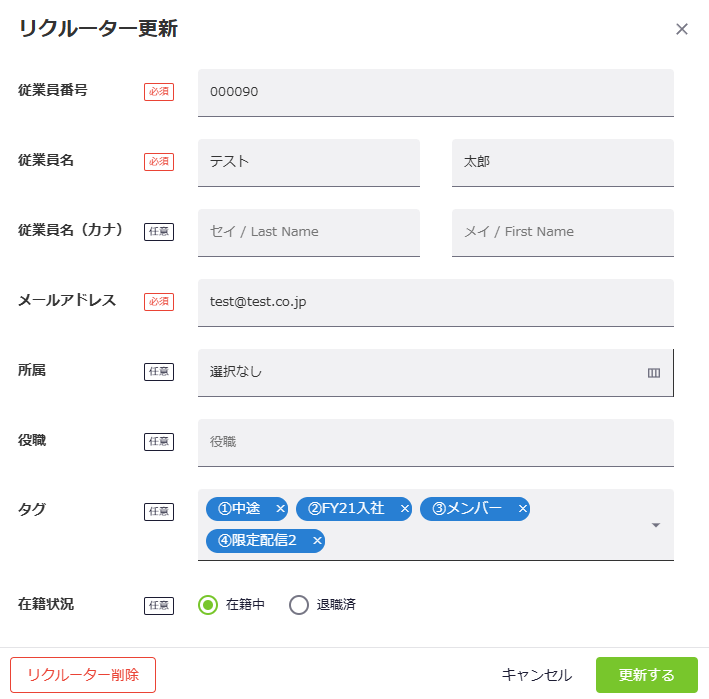Select the 在籍中 radio button
Image resolution: width=709 pixels, height=699 pixels.
point(208,605)
